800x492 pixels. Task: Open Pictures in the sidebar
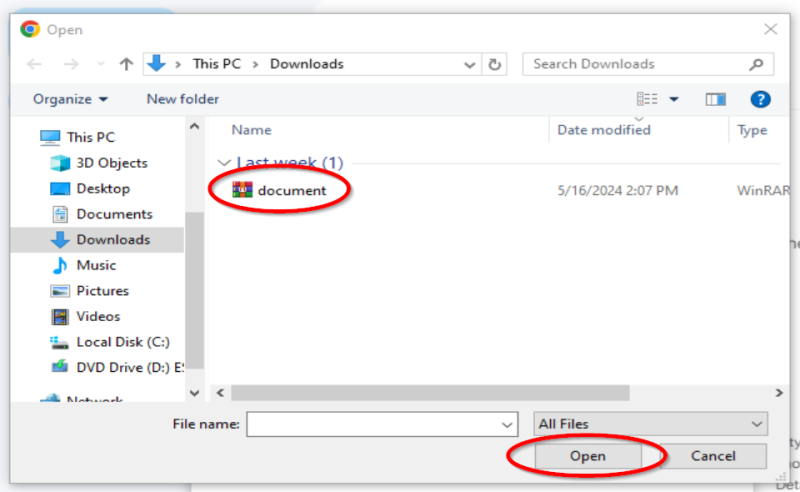(x=103, y=290)
